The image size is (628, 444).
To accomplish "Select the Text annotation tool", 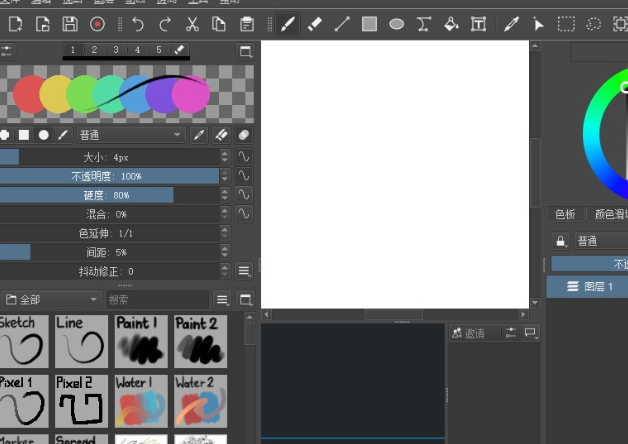I will coord(478,24).
